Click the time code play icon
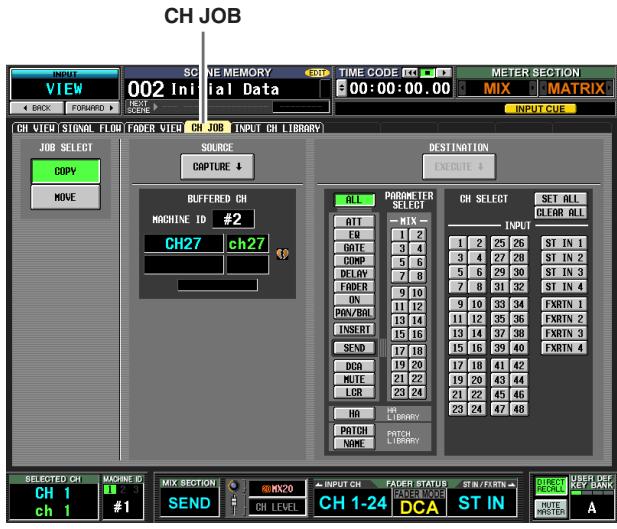Screen dimensions: 617x529 443,72
